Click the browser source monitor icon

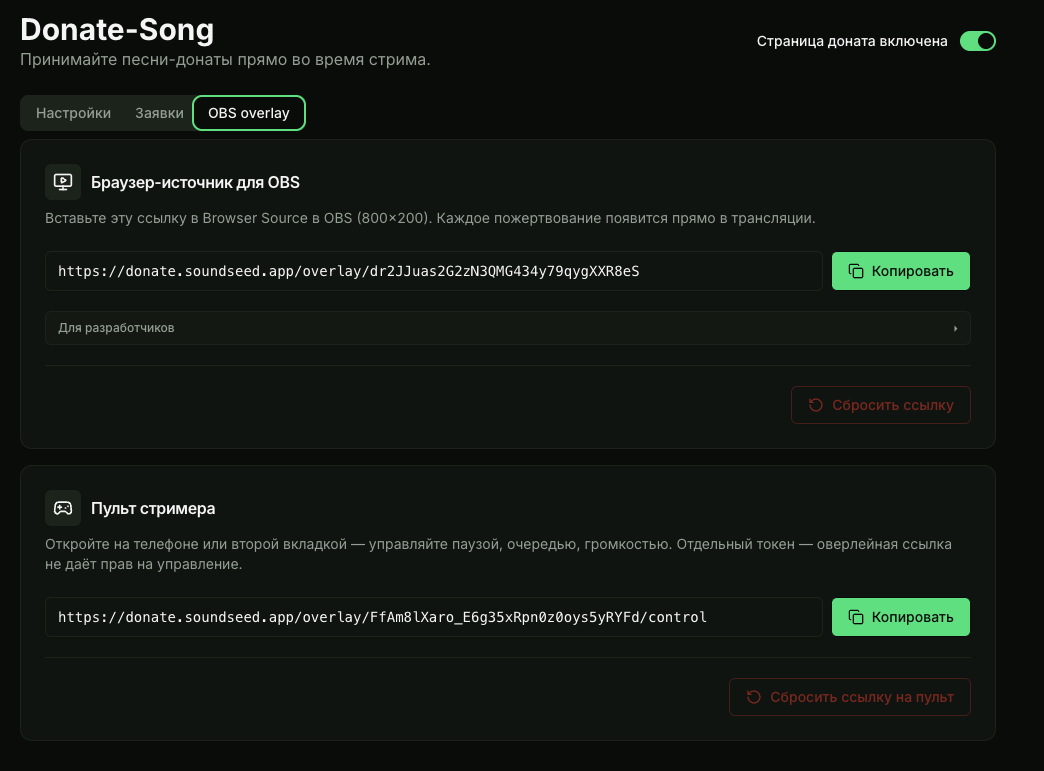pyautogui.click(x=63, y=182)
